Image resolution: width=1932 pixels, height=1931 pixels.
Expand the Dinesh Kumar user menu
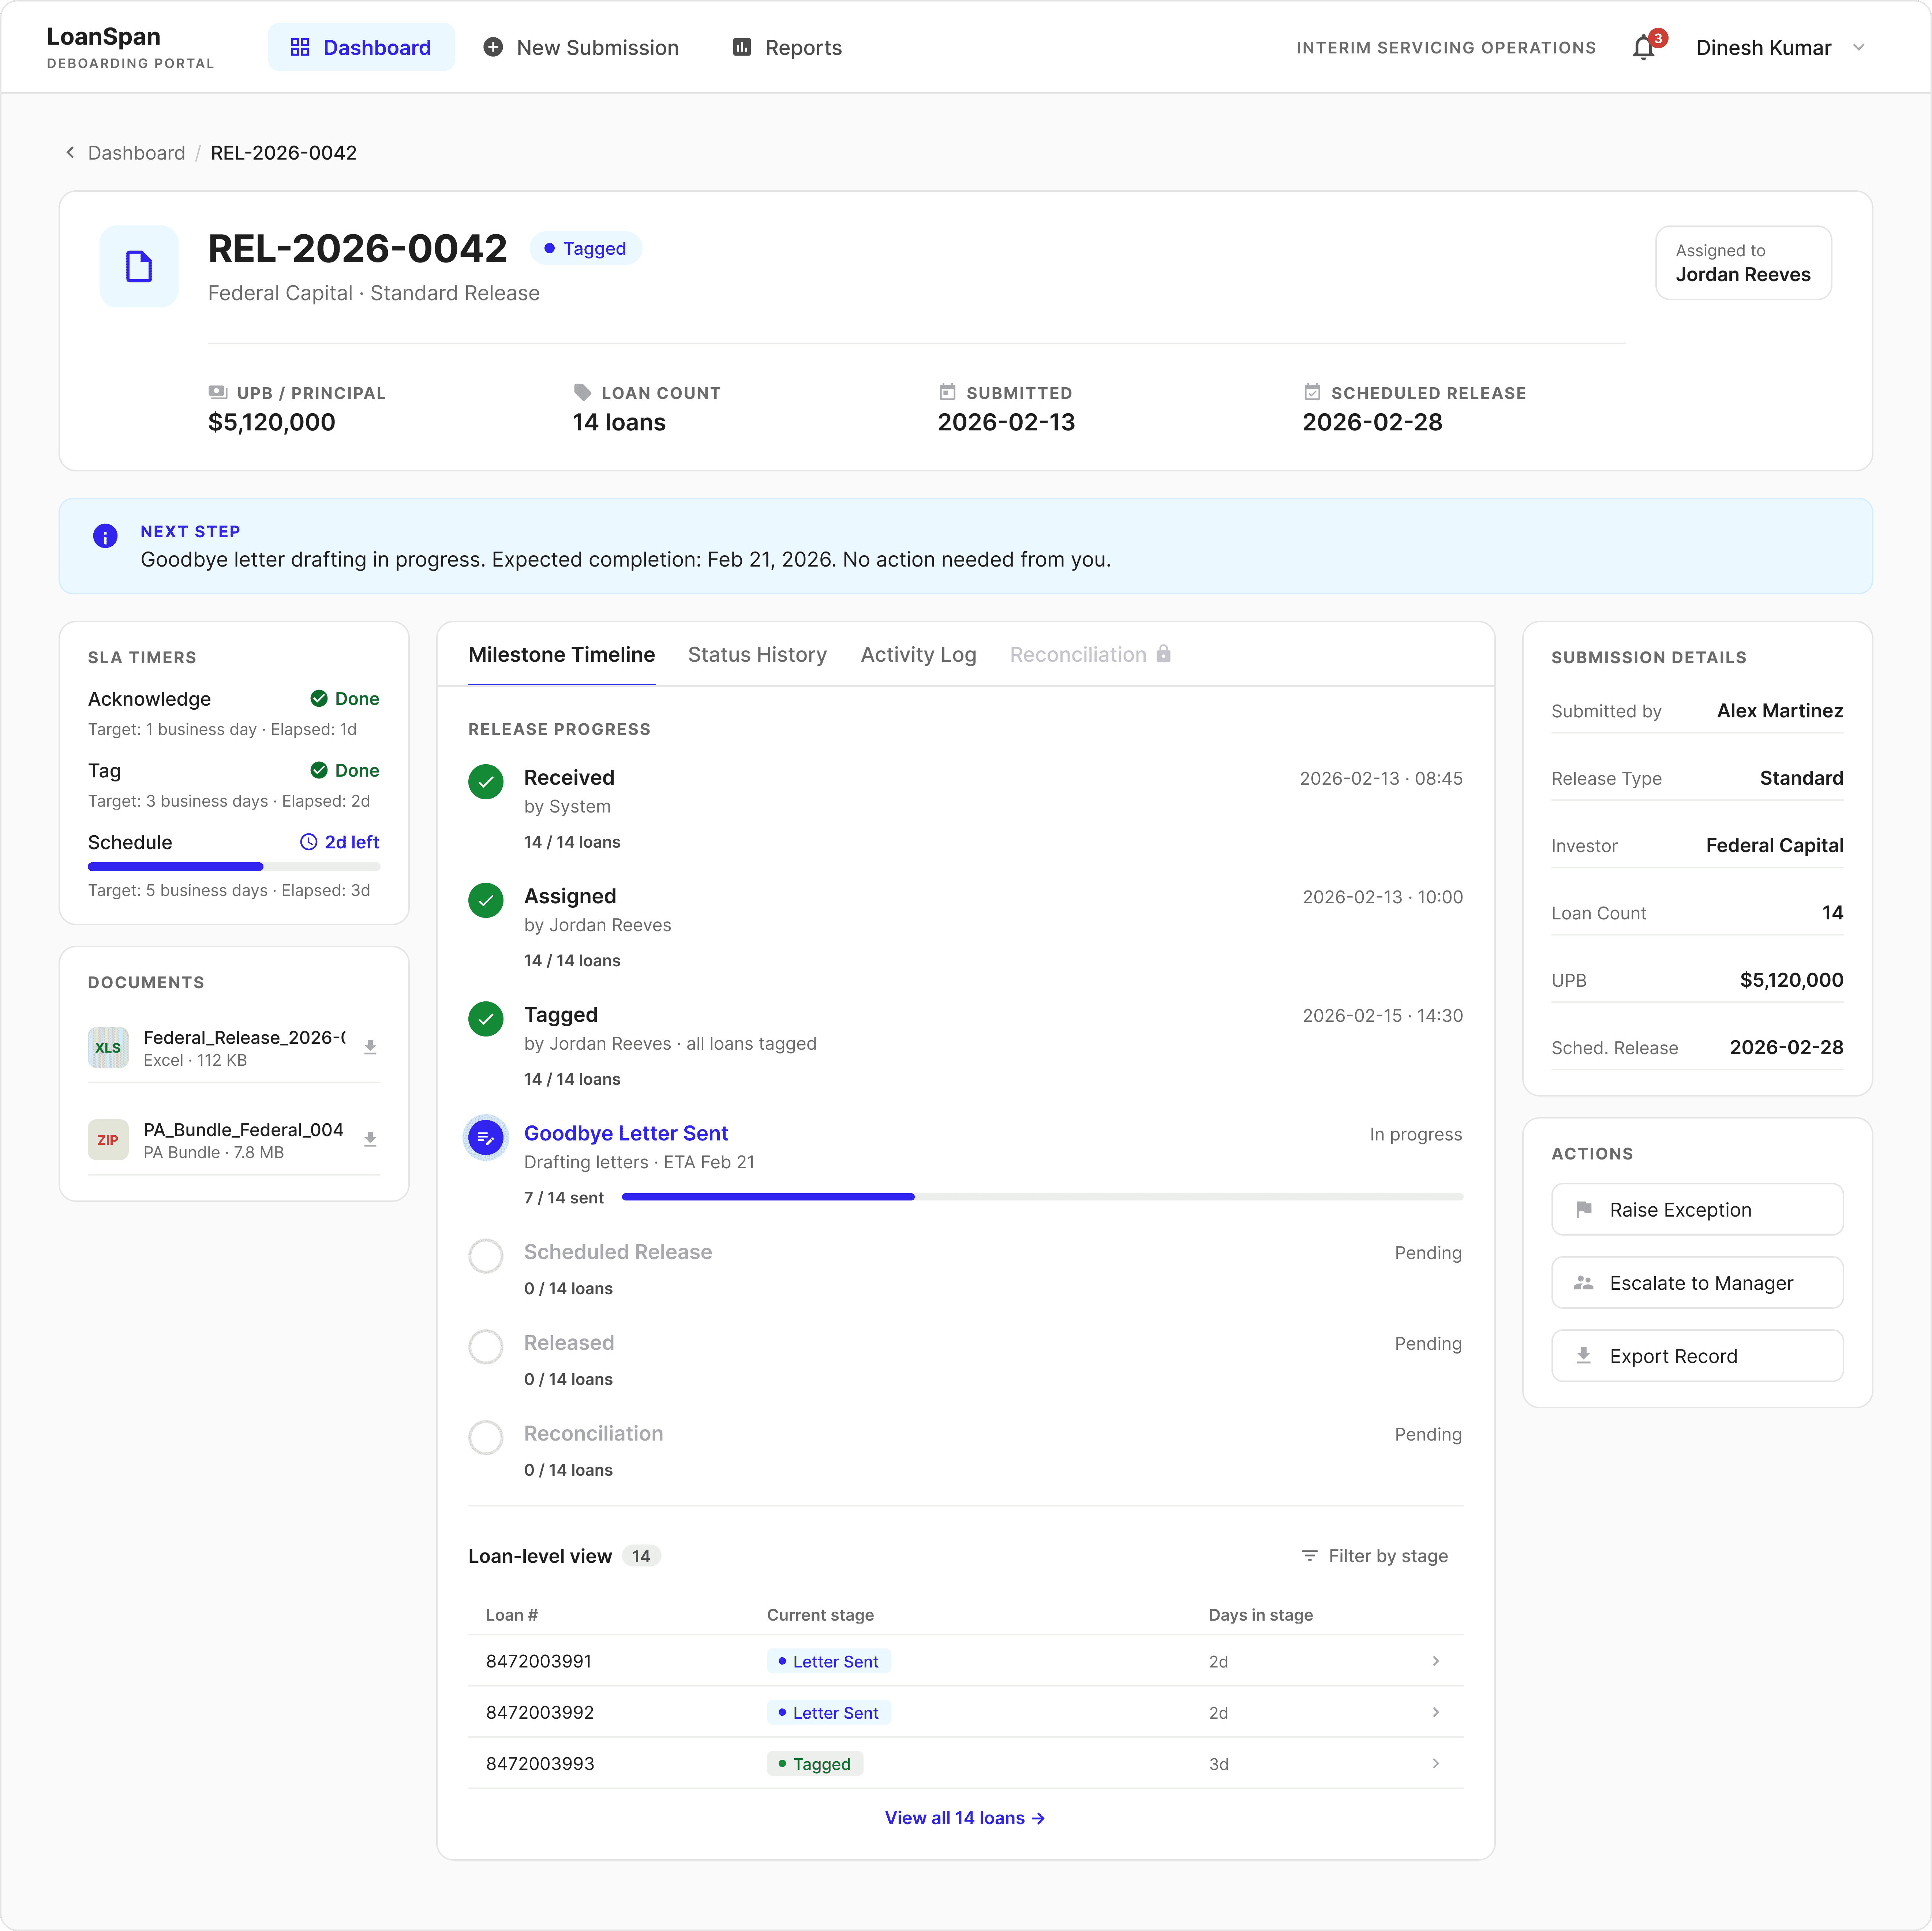pos(1781,47)
